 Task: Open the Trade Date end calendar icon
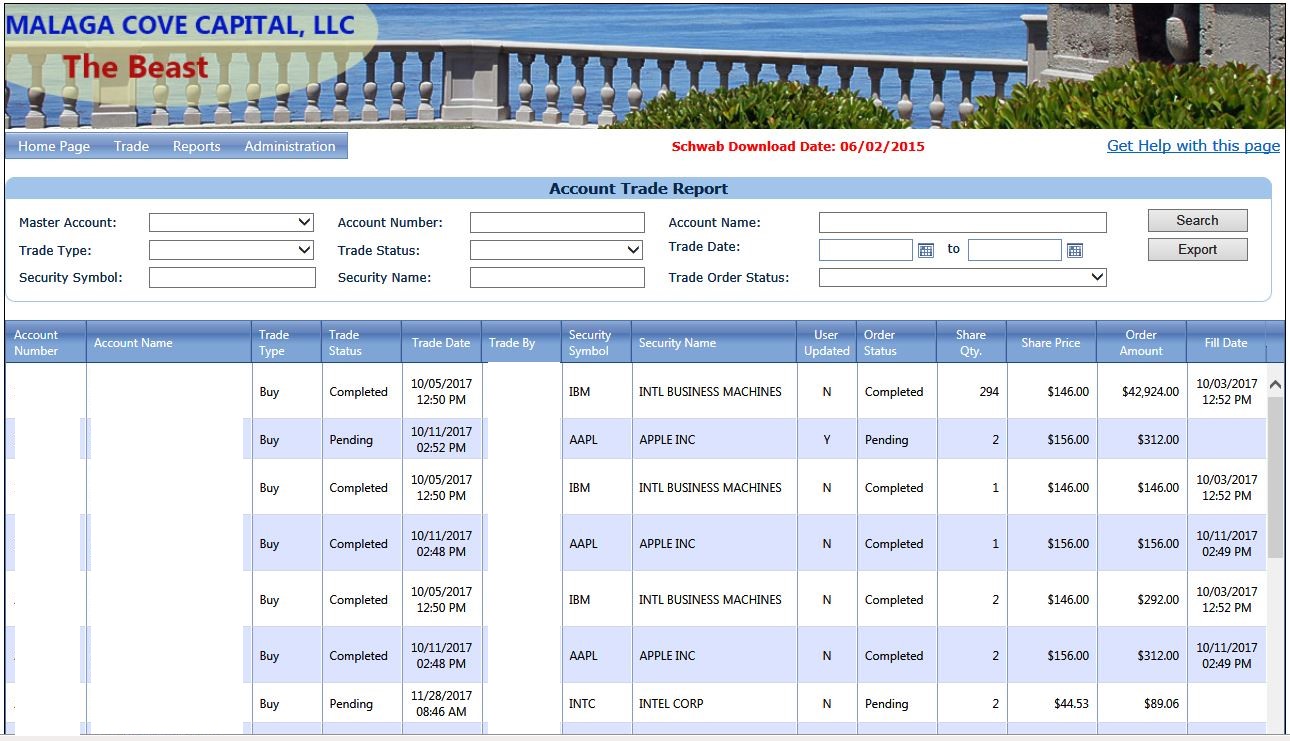point(1075,250)
